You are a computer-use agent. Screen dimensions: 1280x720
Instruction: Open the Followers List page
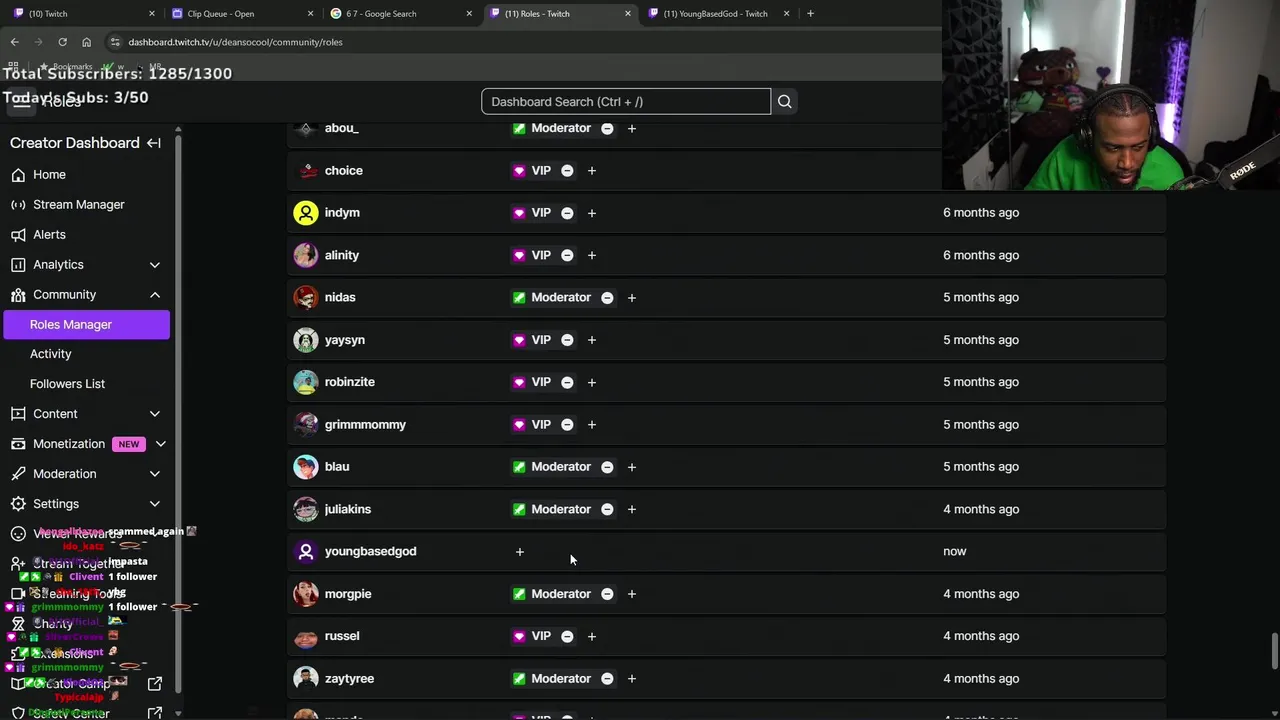67,384
